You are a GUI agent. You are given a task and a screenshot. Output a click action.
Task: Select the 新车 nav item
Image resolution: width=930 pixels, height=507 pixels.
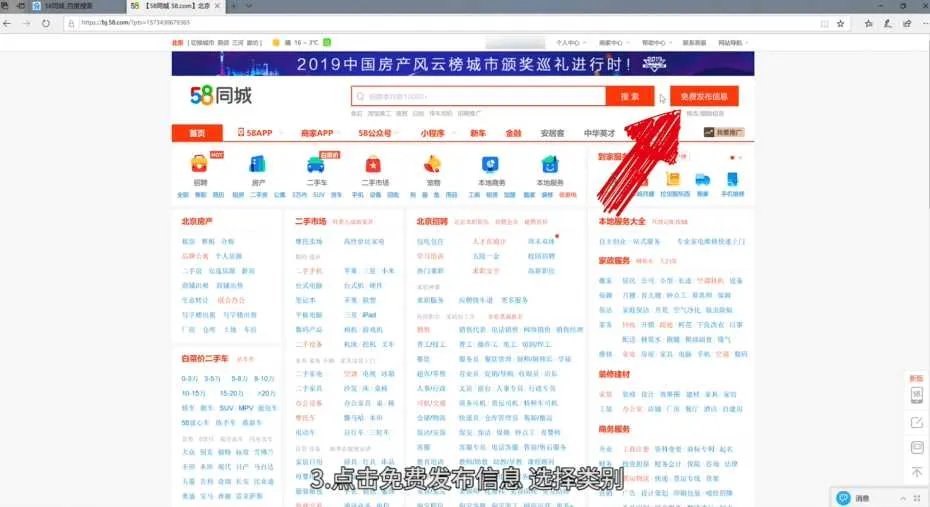coord(478,133)
